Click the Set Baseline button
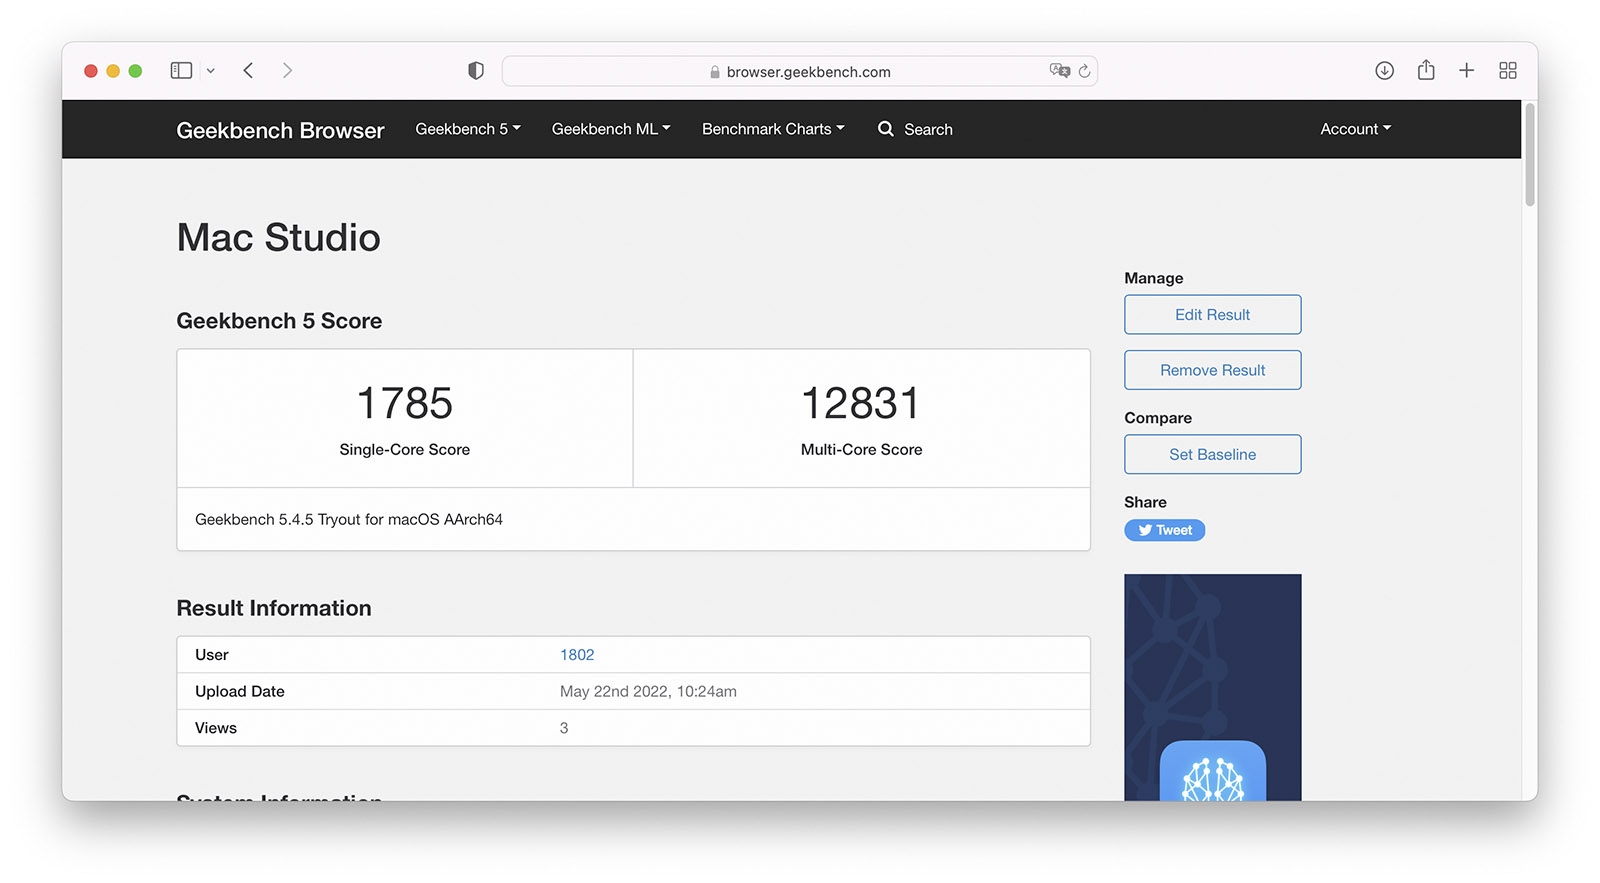 [1213, 454]
